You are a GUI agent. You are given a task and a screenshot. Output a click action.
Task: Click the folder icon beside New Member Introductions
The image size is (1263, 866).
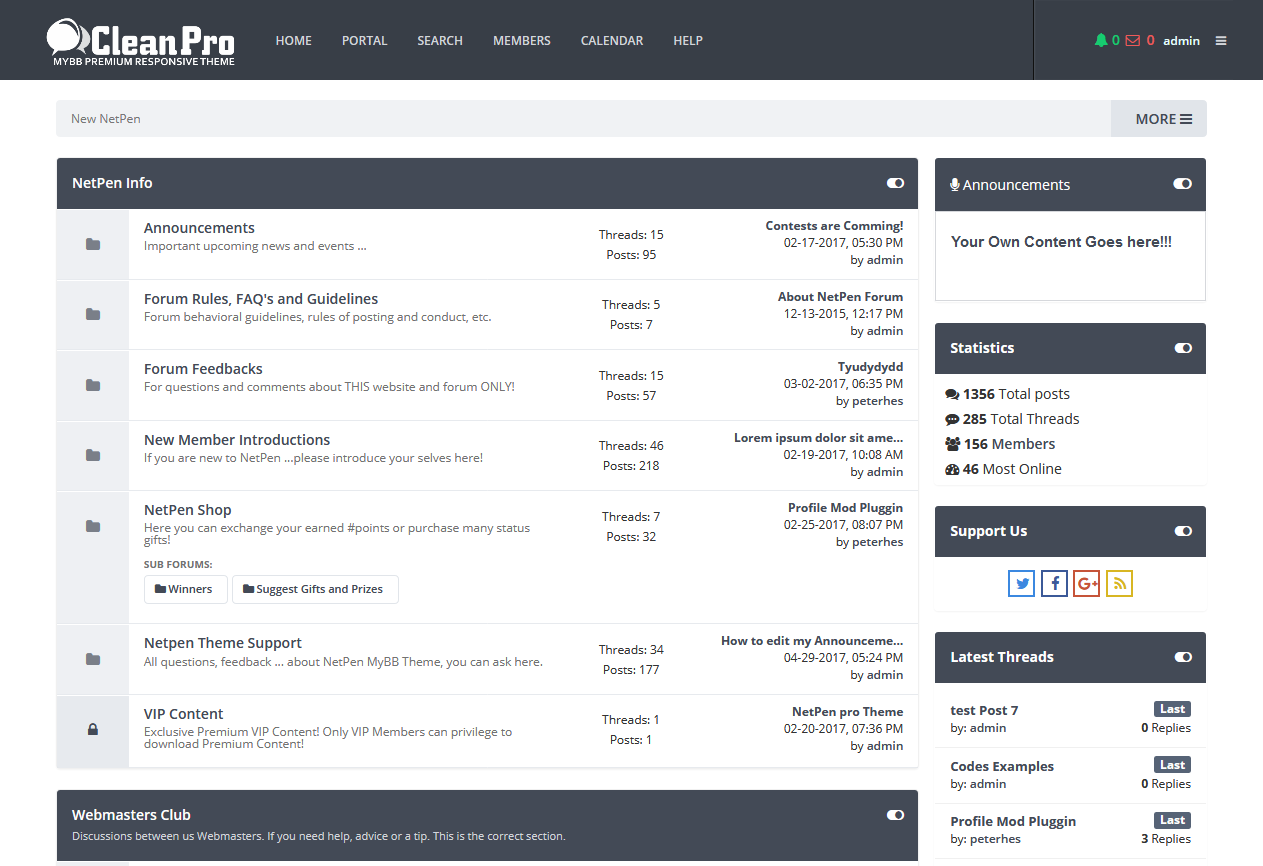(x=92, y=454)
